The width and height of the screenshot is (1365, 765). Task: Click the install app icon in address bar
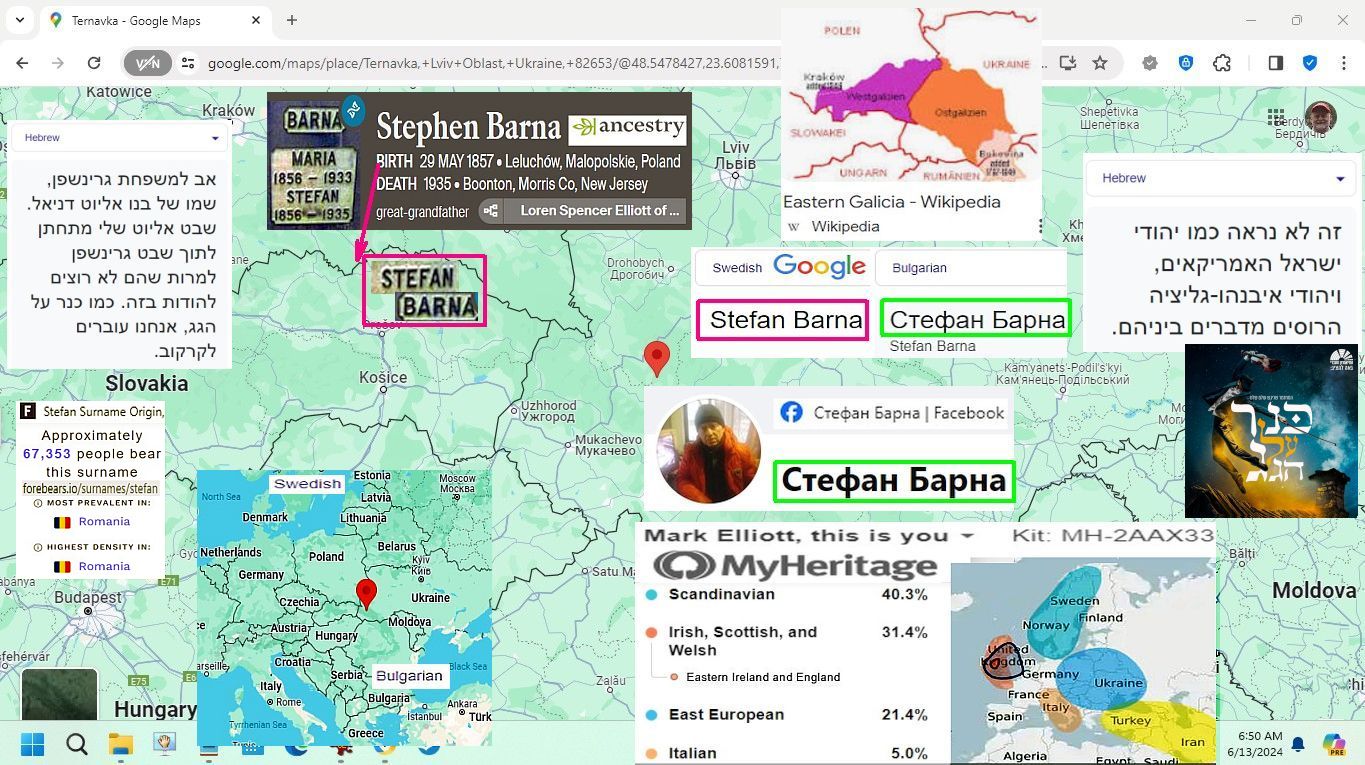pyautogui.click(x=1068, y=63)
